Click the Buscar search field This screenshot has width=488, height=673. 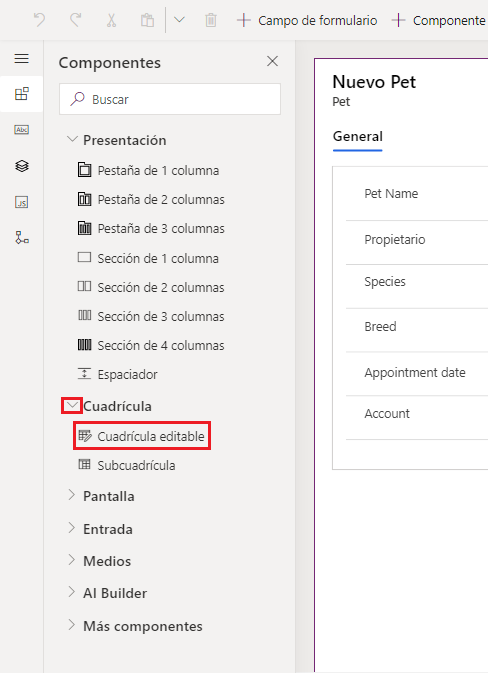pyautogui.click(x=170, y=99)
